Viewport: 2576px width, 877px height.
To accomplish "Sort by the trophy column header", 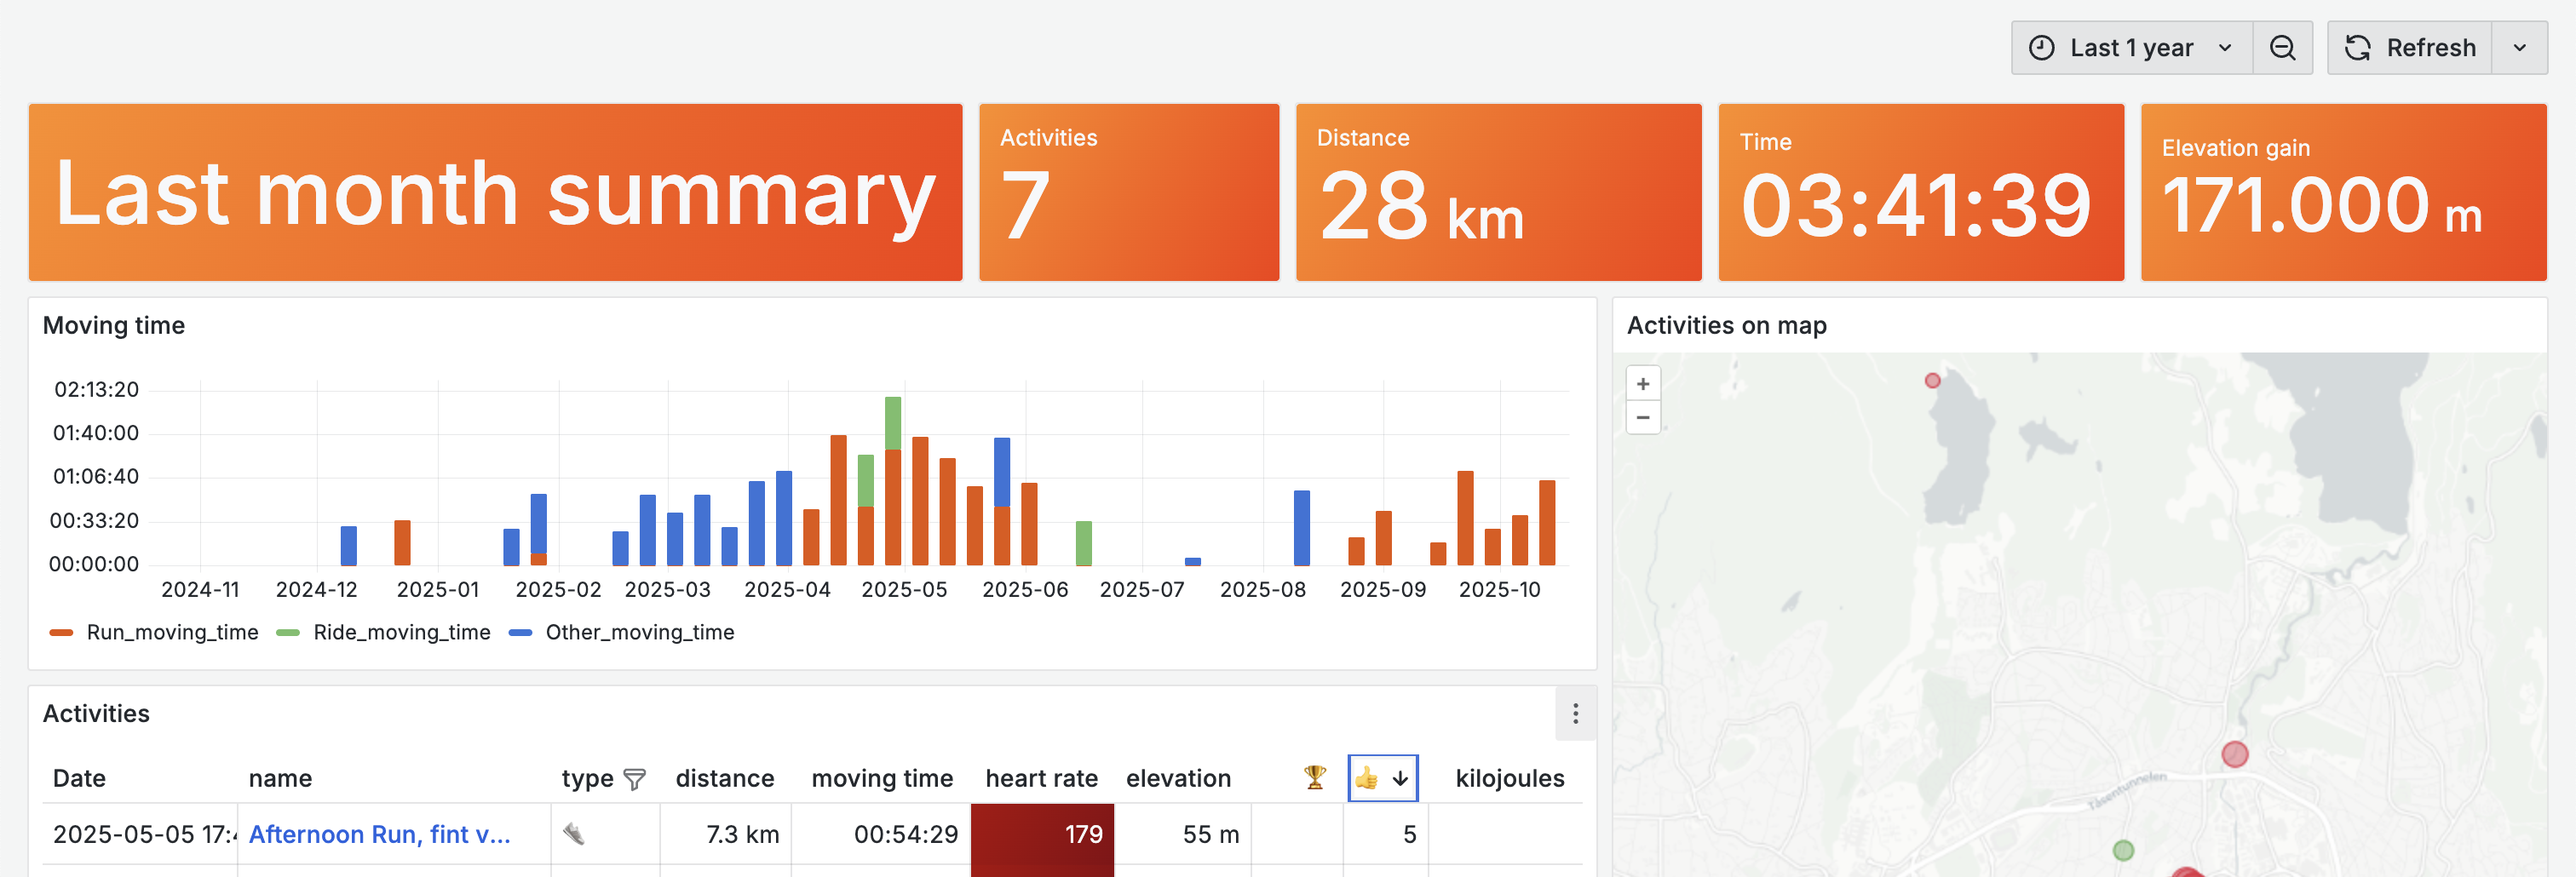I will [1314, 777].
